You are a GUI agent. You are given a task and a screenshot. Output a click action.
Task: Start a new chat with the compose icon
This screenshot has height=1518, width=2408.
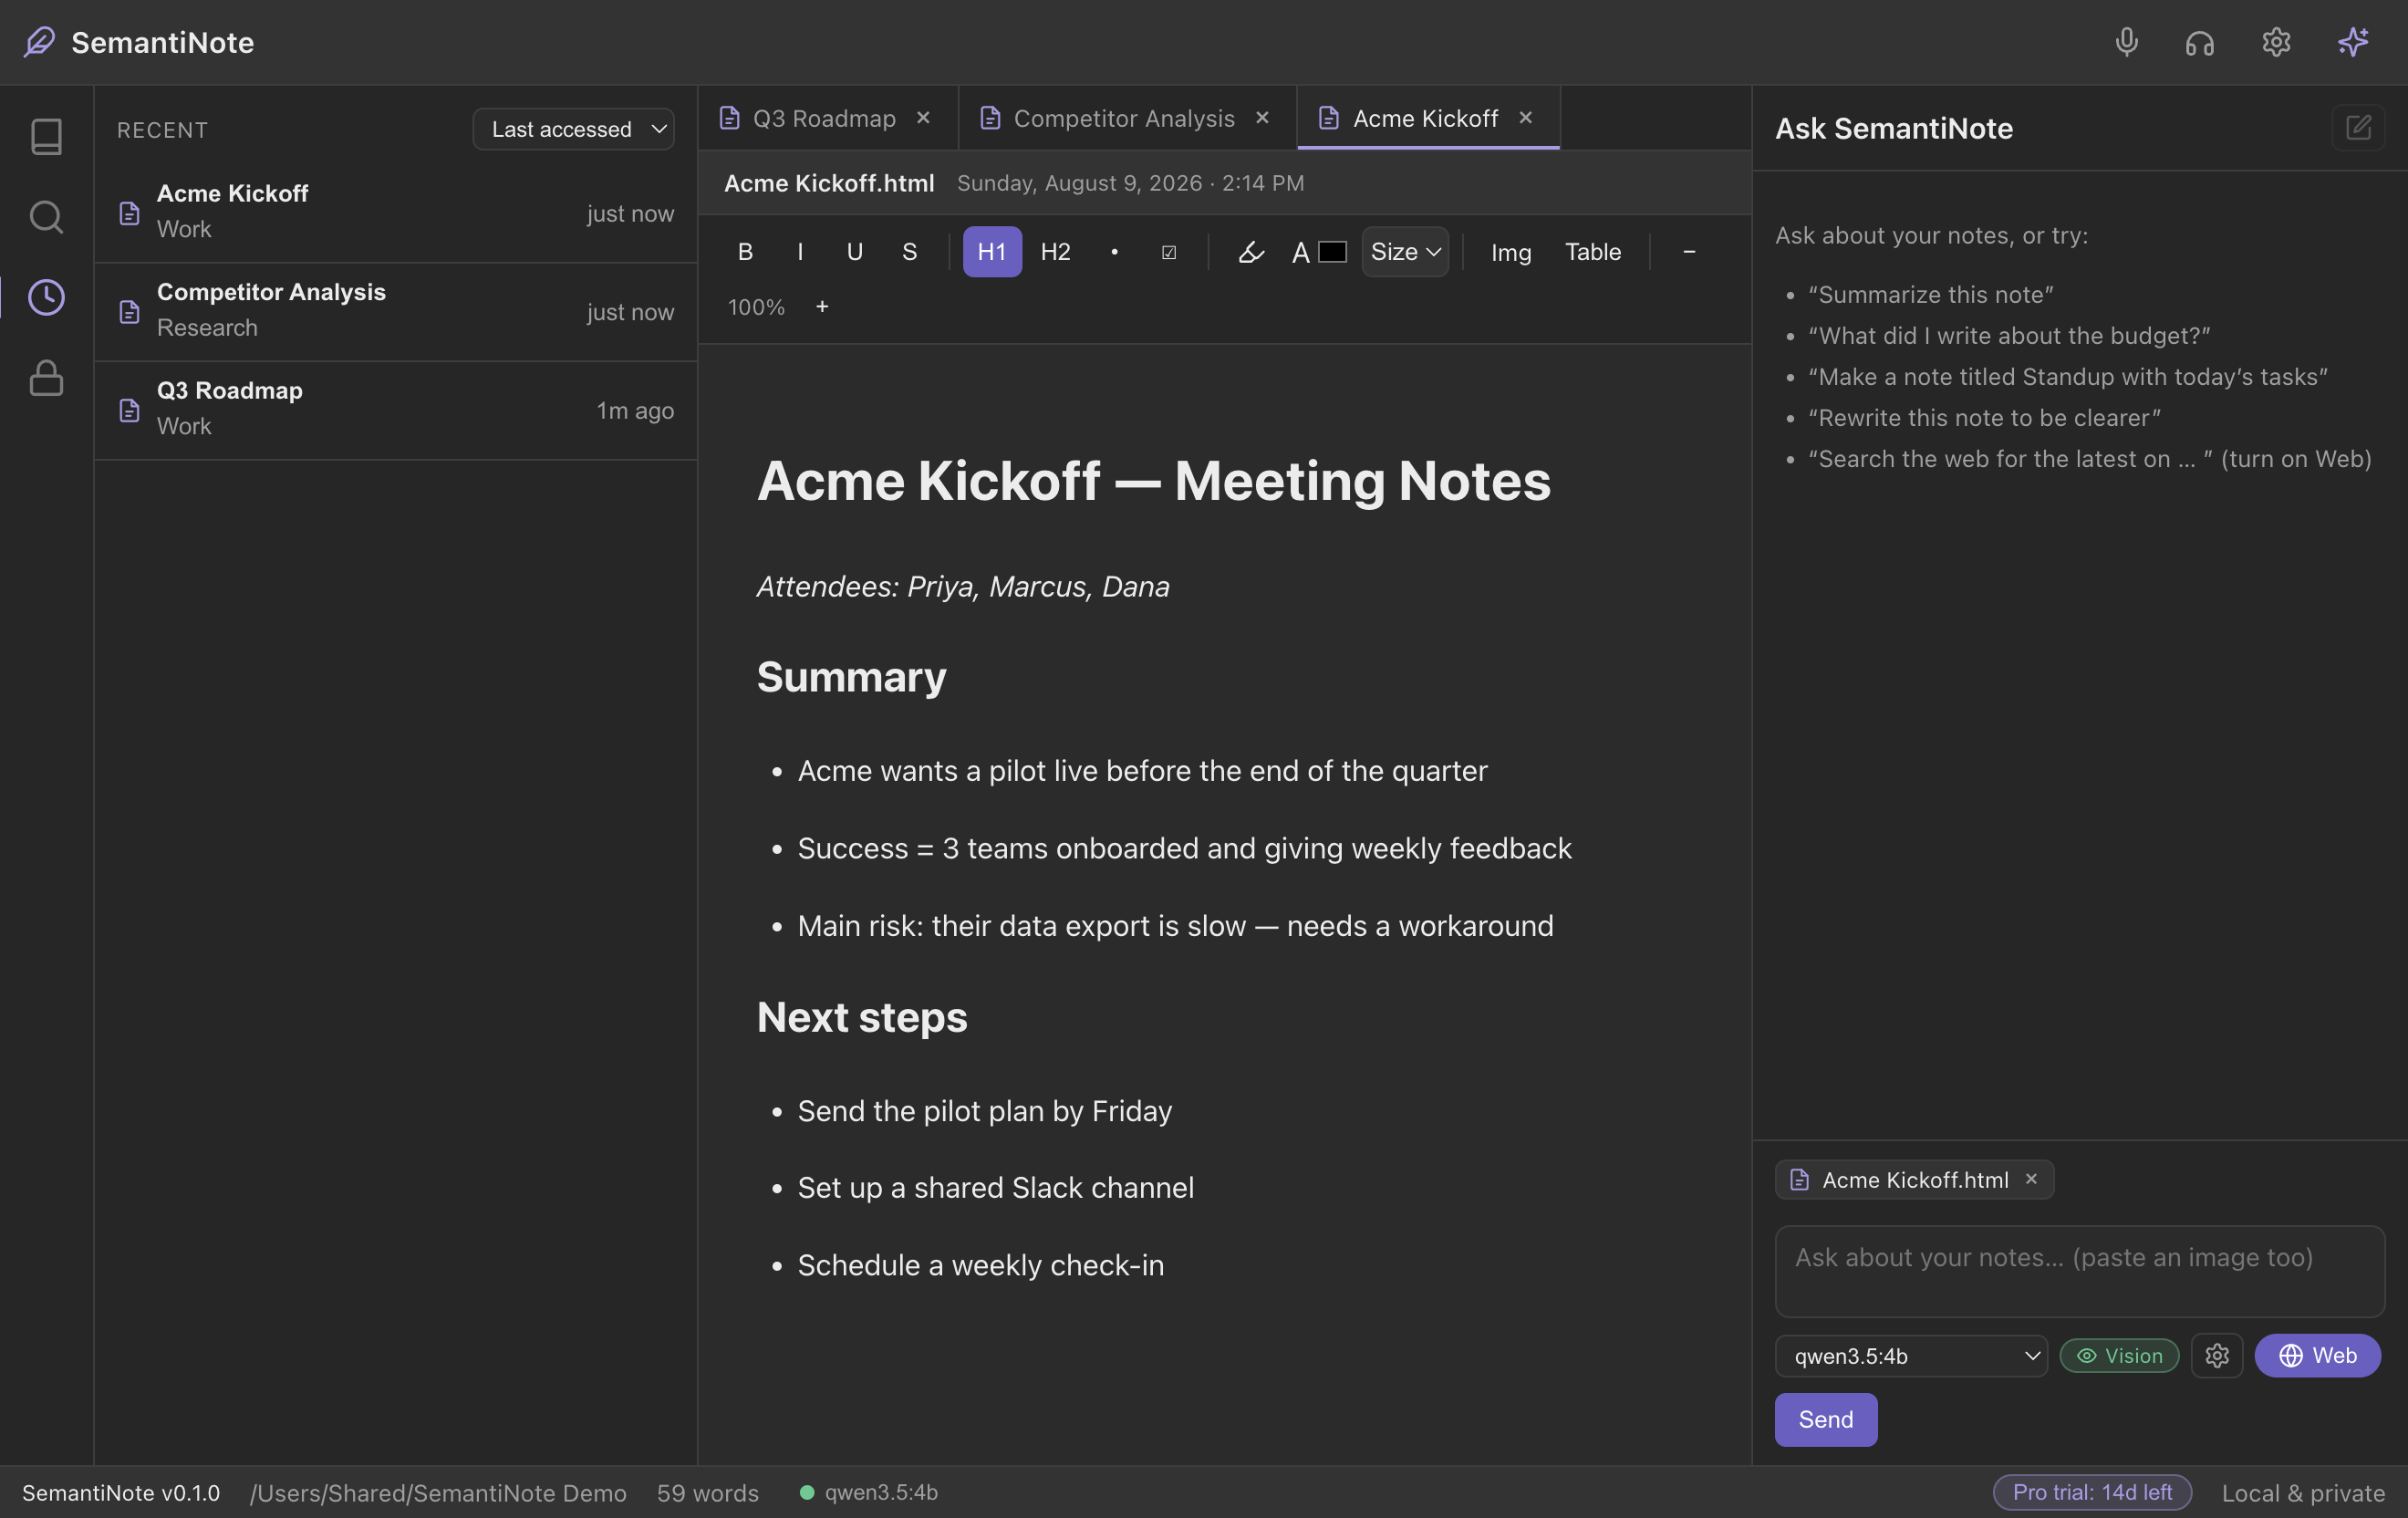point(2358,128)
